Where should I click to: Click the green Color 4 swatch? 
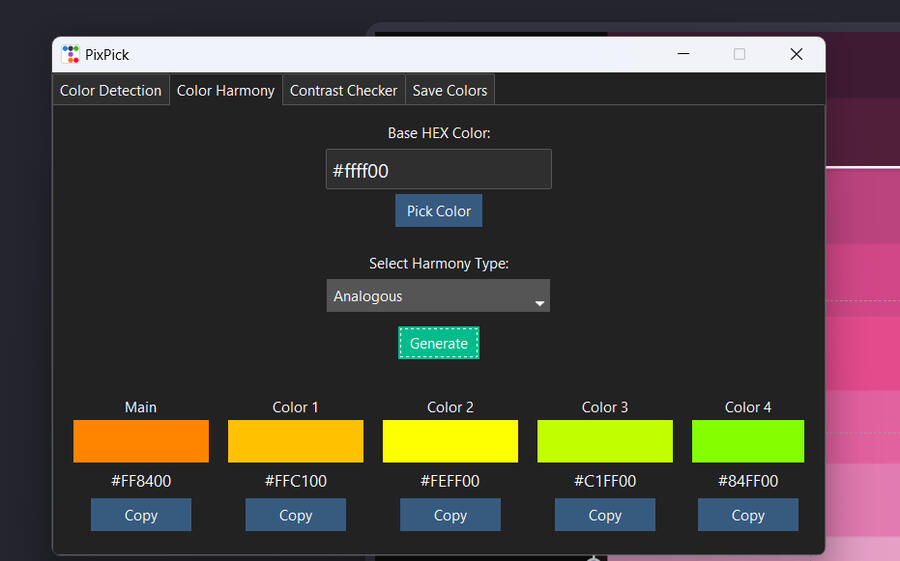pos(748,441)
